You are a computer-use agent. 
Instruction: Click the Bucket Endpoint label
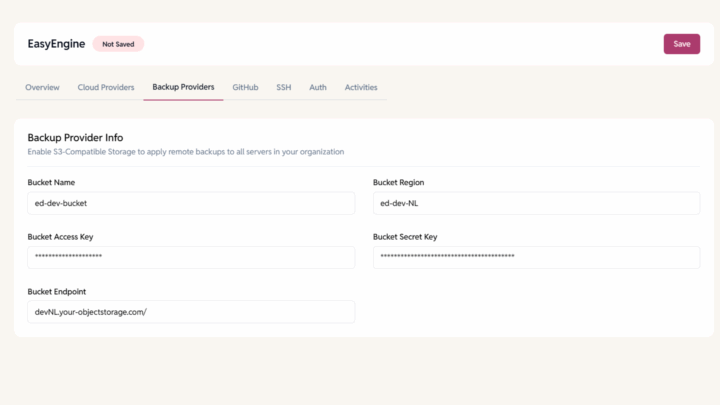pos(56,292)
